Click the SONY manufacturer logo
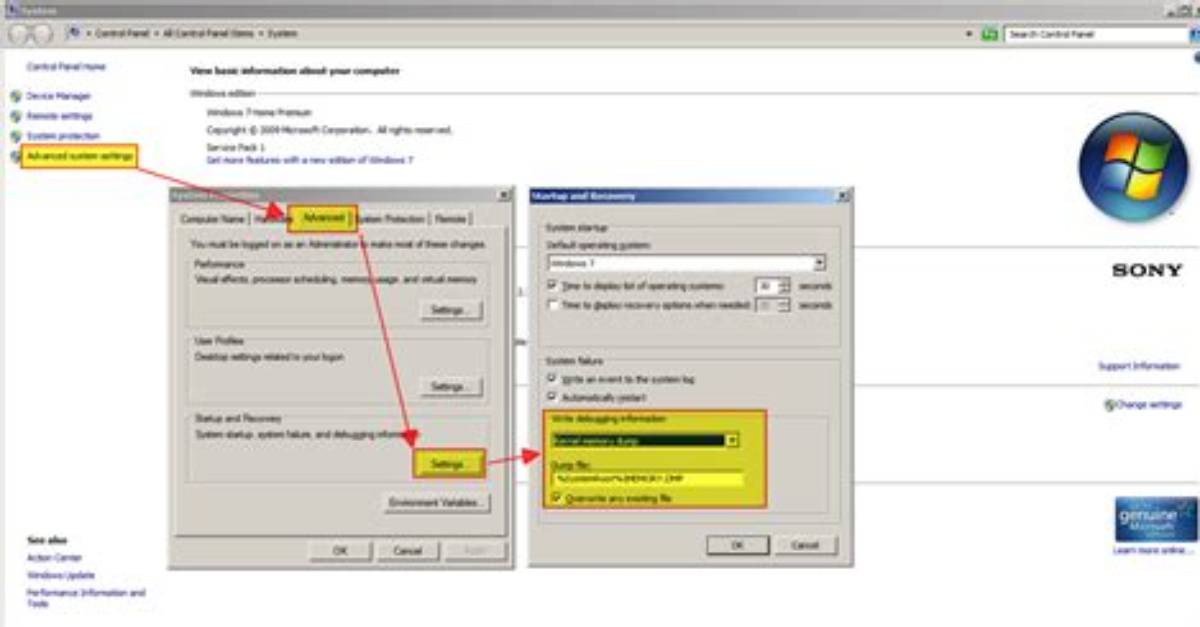The height and width of the screenshot is (627, 1200). [1147, 270]
